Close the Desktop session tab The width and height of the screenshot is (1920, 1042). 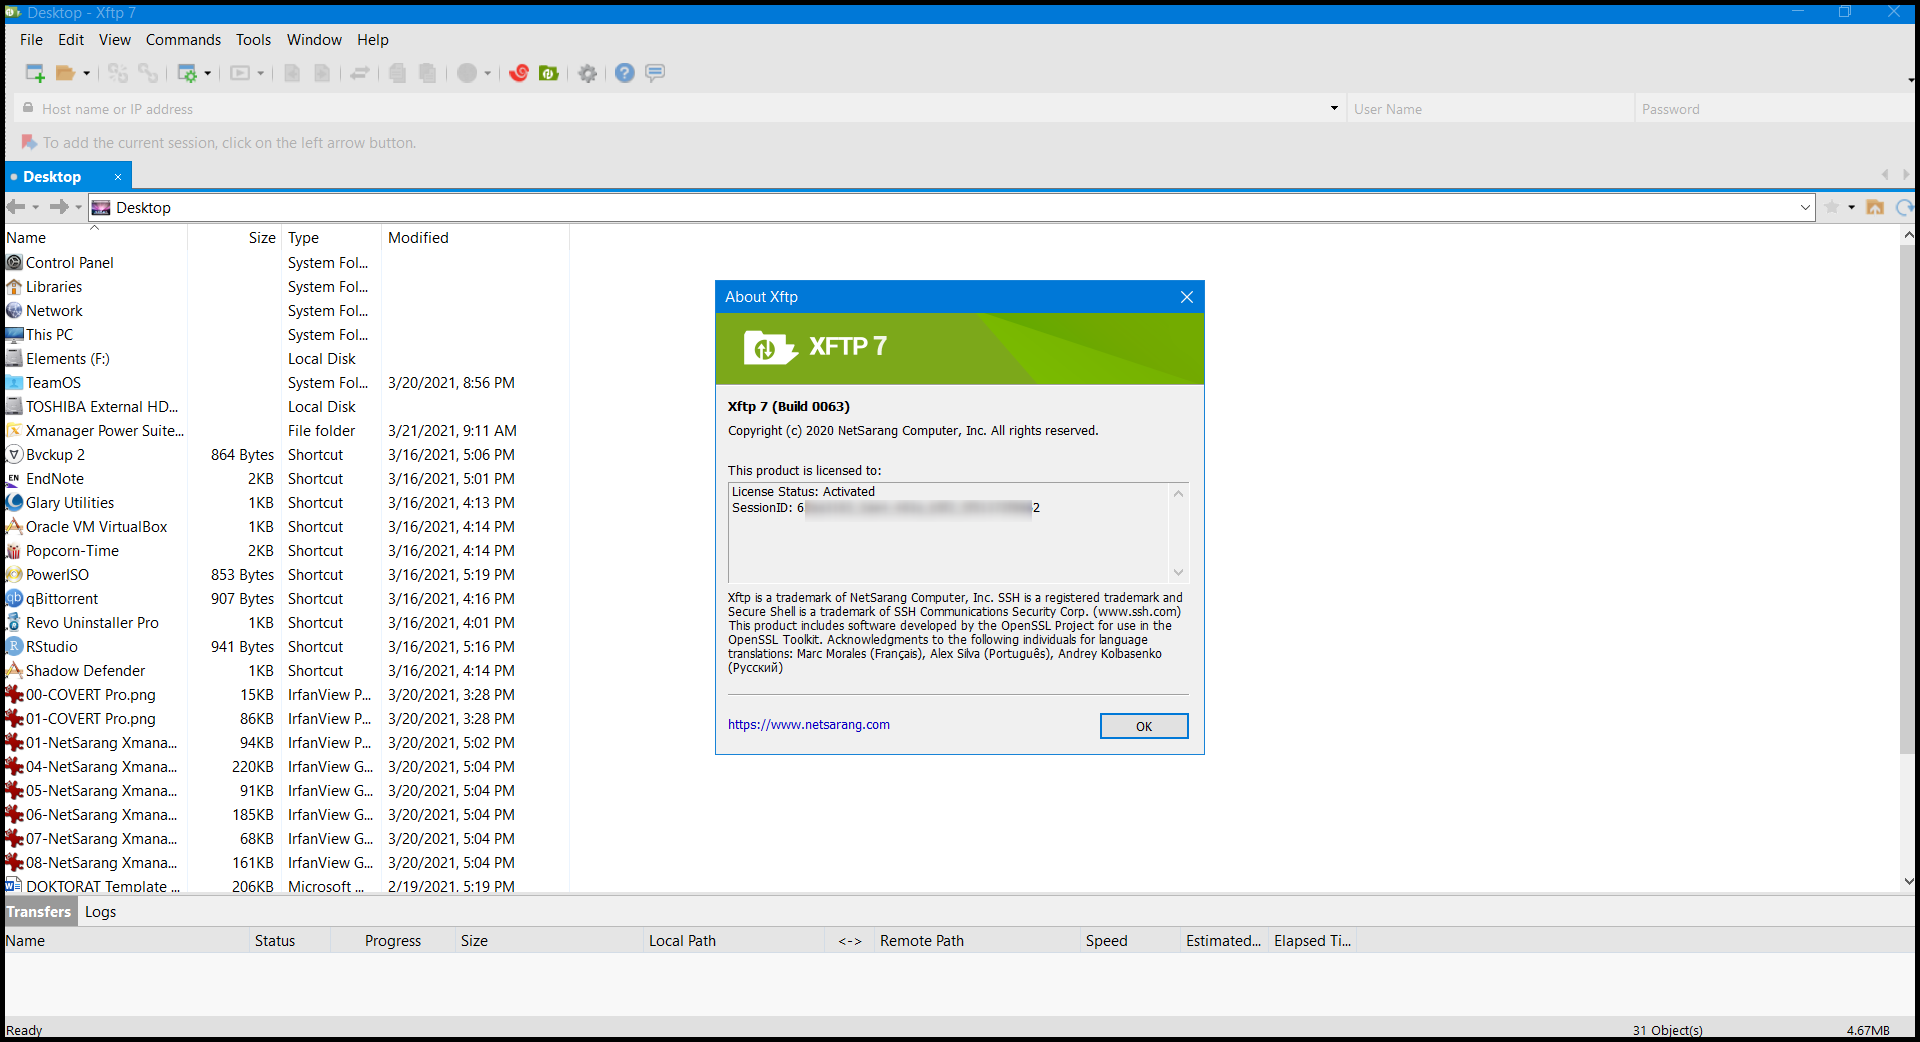click(x=117, y=177)
